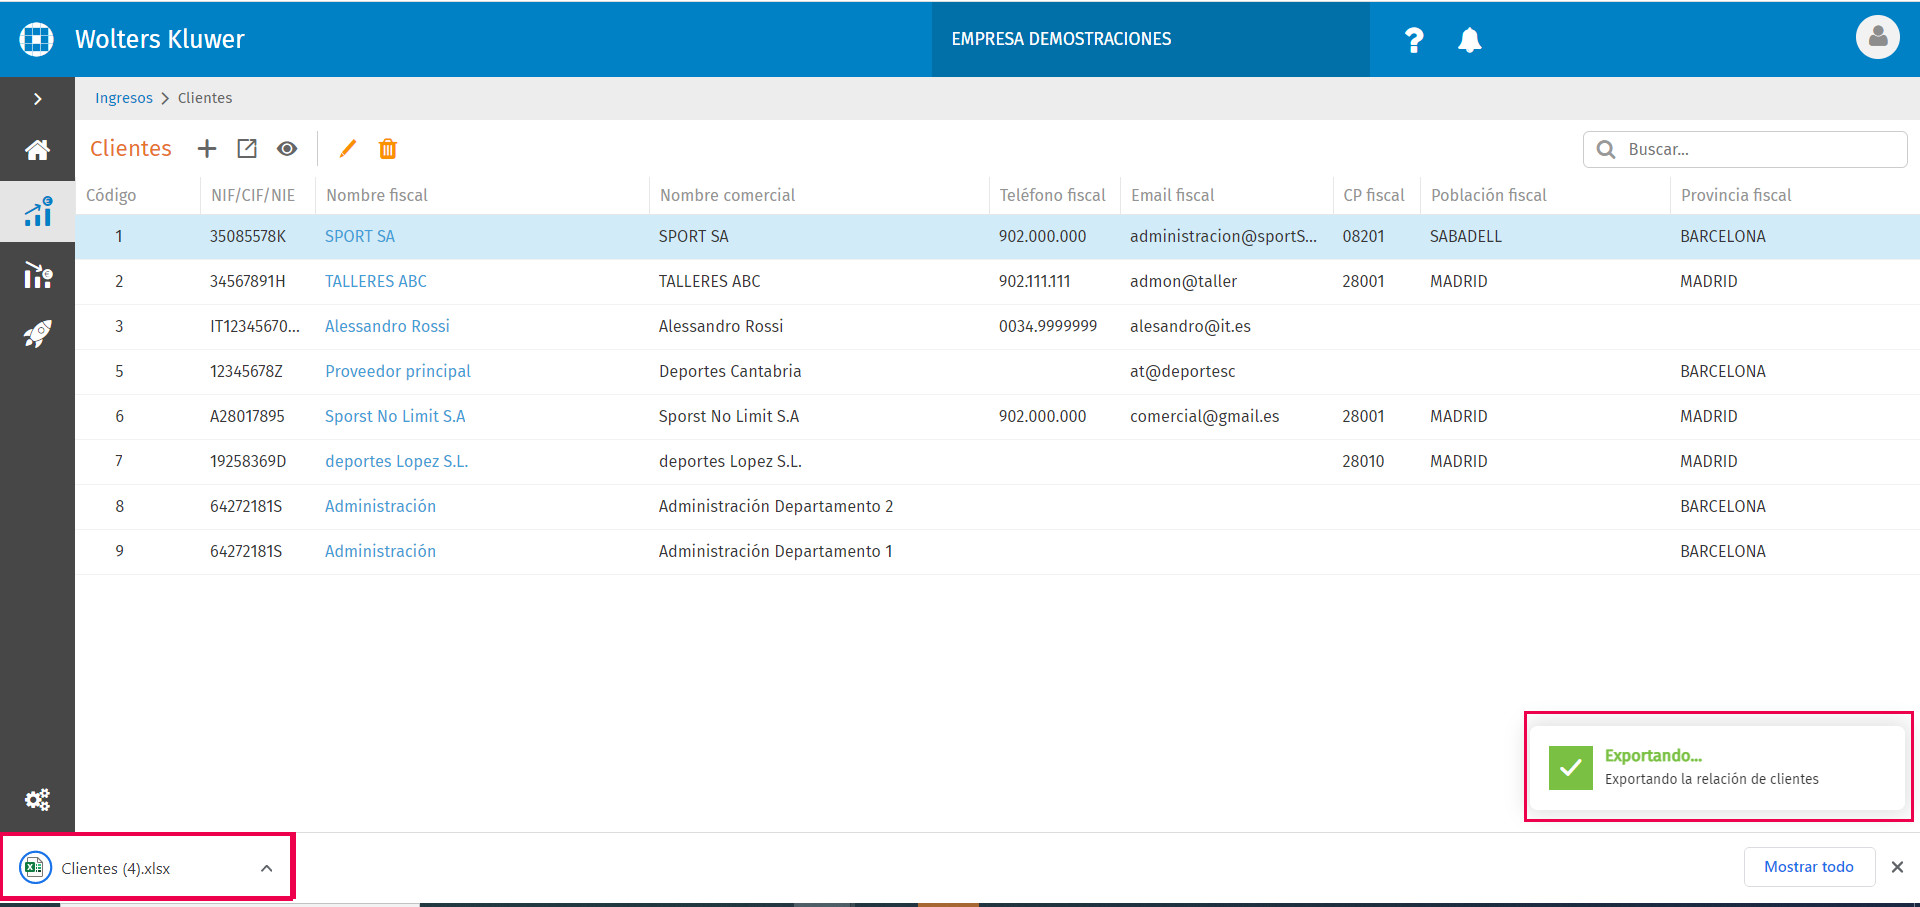This screenshot has height=907, width=1920.
Task: Select the SABADELL población cell
Action: pyautogui.click(x=1465, y=236)
